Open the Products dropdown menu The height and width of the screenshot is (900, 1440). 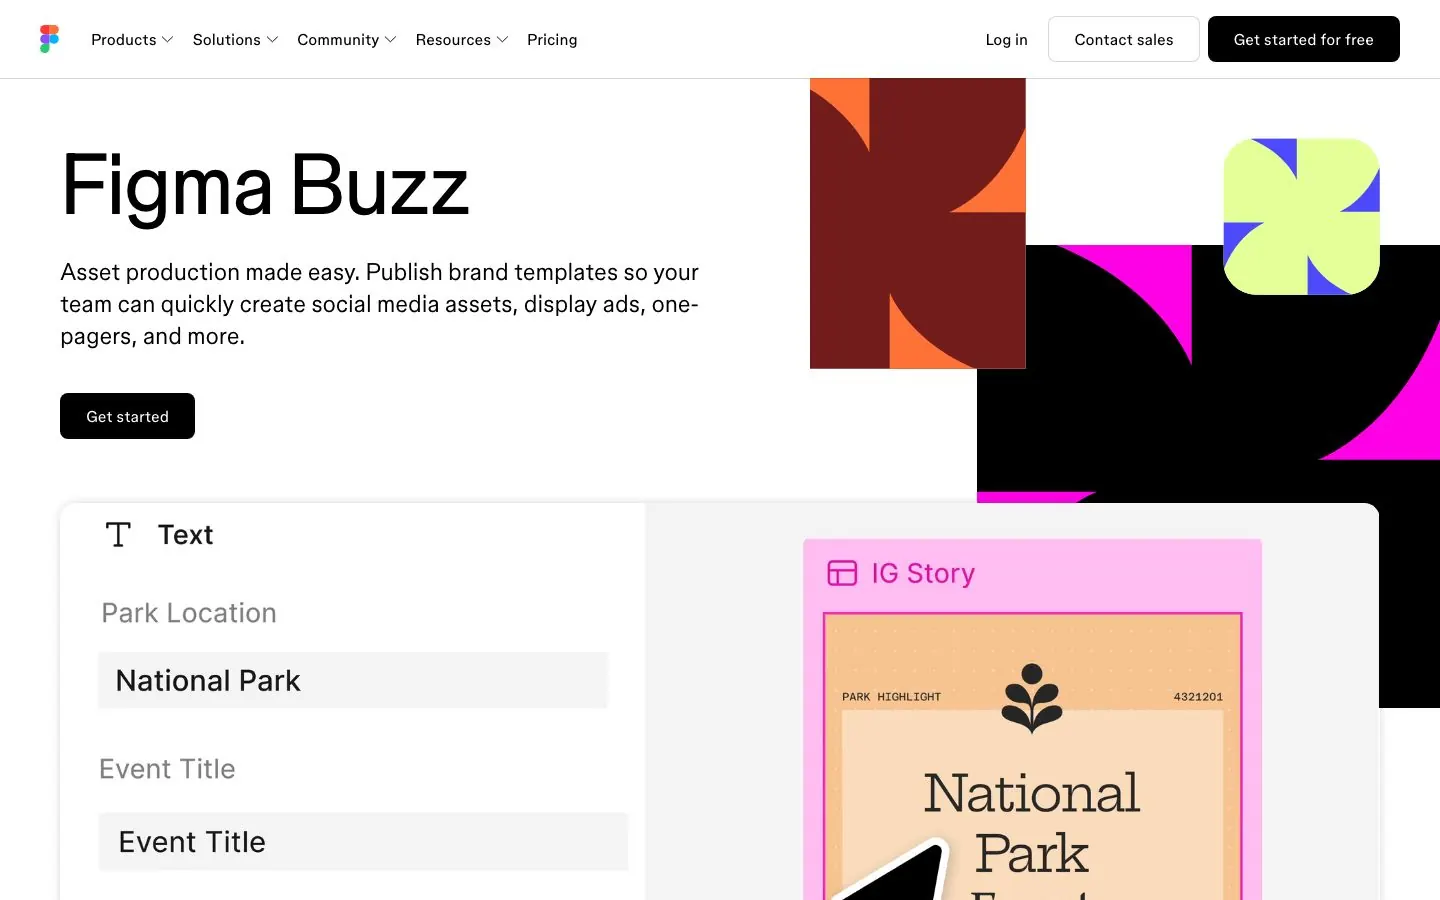132,40
